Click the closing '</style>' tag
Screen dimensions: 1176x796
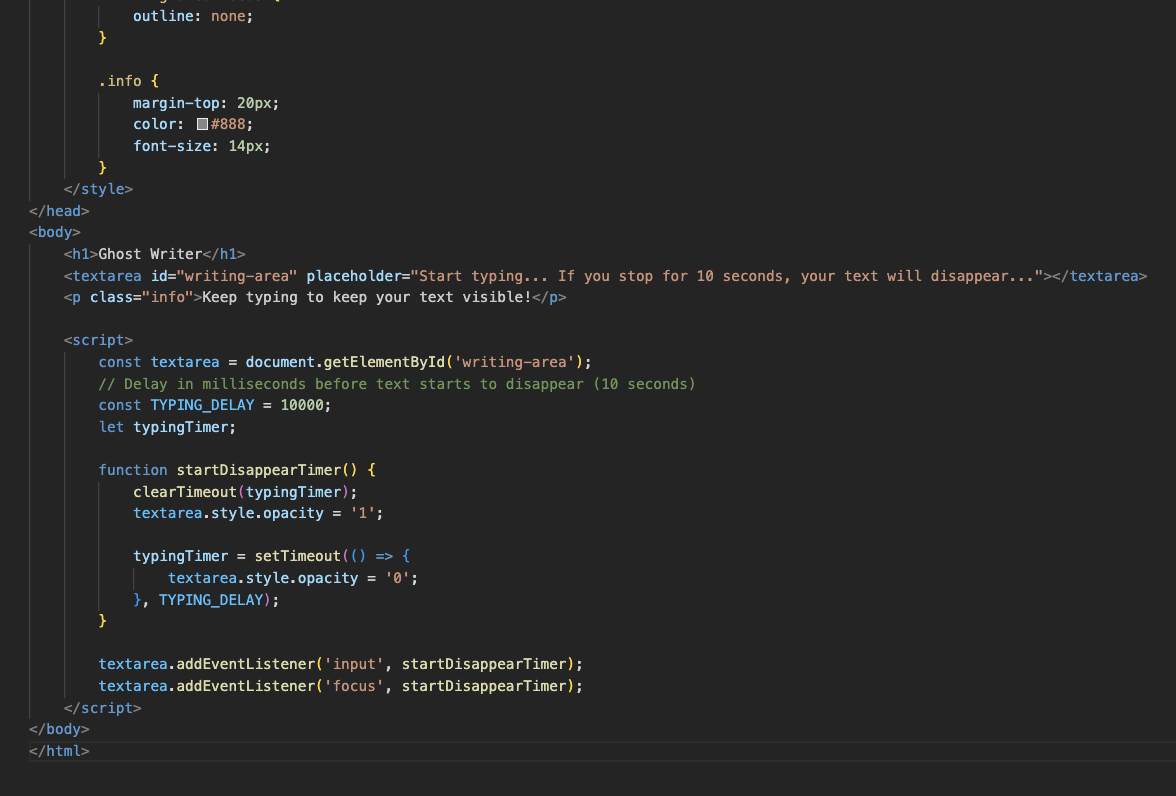click(98, 189)
